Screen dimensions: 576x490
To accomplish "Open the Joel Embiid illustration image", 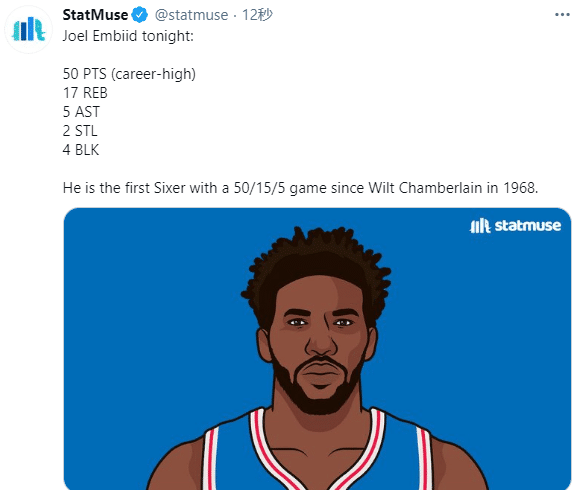I will point(317,349).
